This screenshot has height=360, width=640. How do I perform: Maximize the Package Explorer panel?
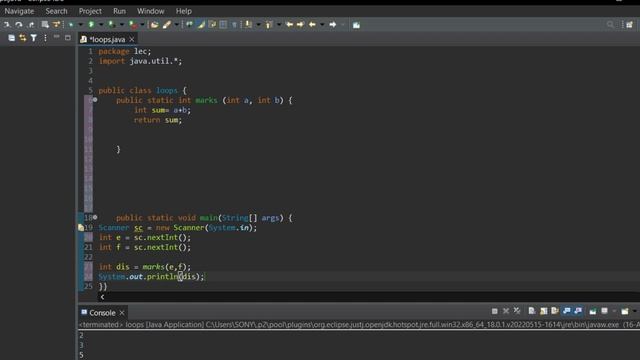tap(68, 38)
